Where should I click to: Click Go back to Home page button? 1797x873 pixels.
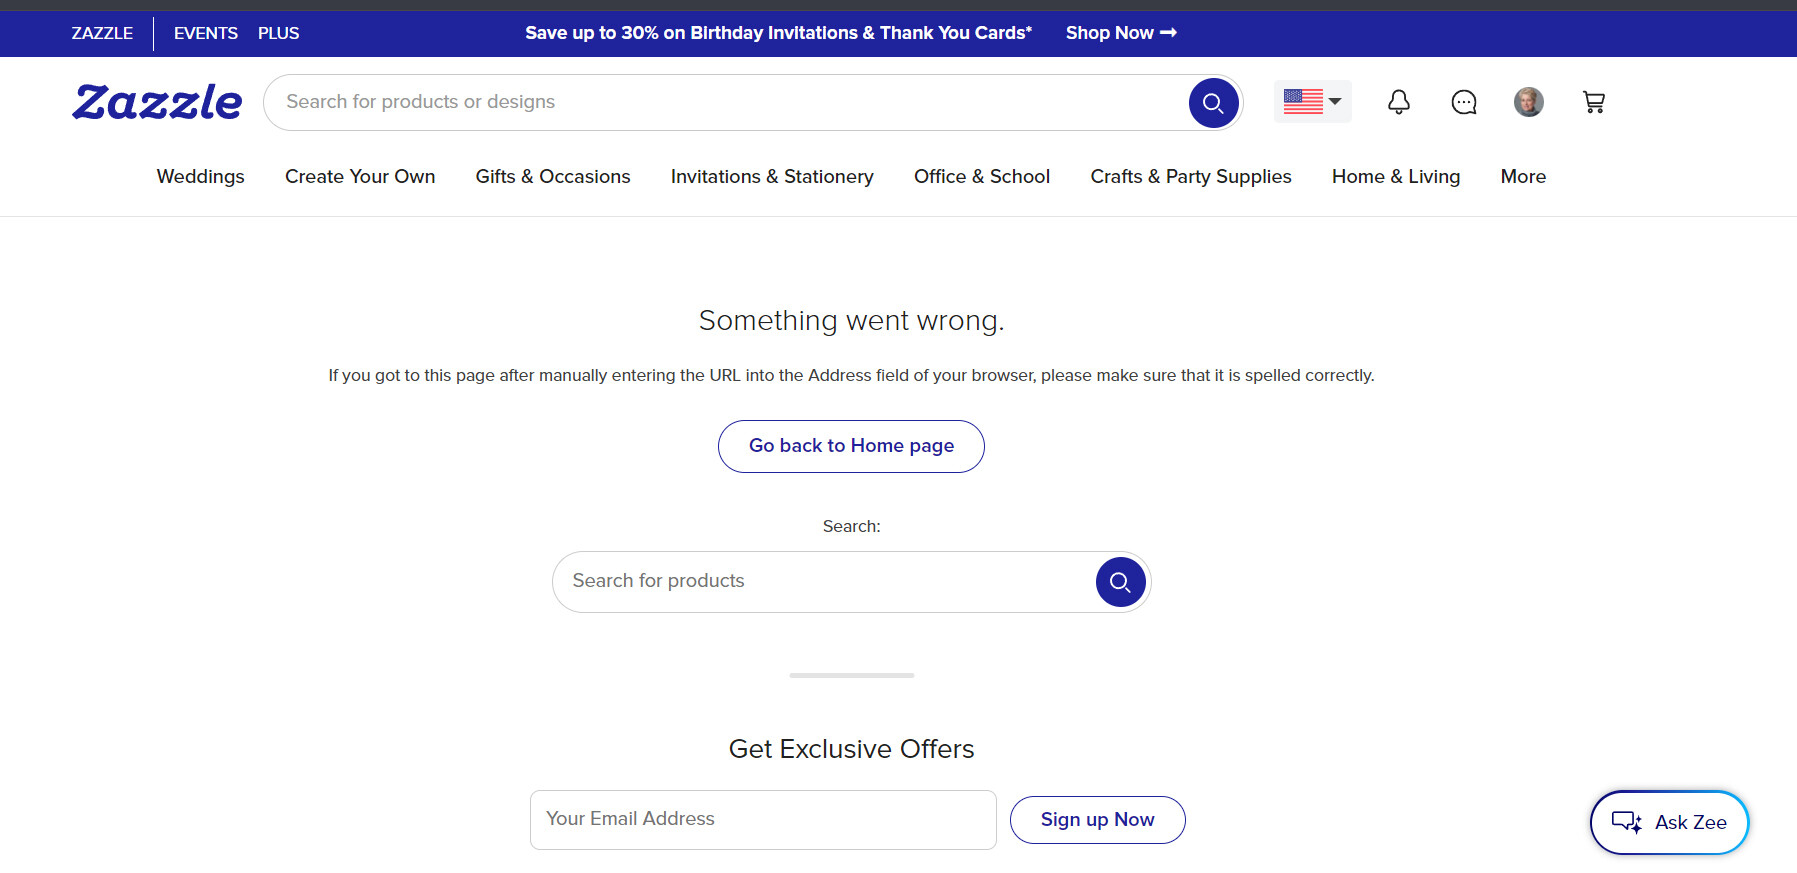tap(851, 446)
